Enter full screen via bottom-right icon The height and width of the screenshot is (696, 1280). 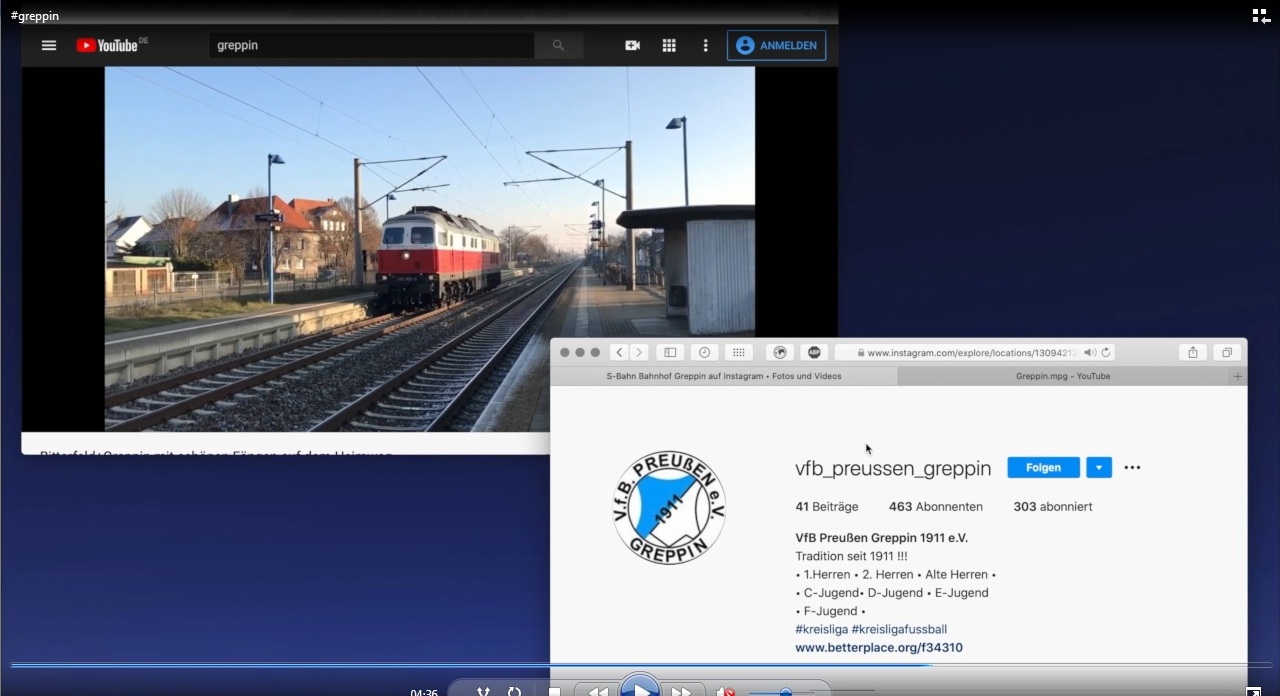tap(1253, 691)
